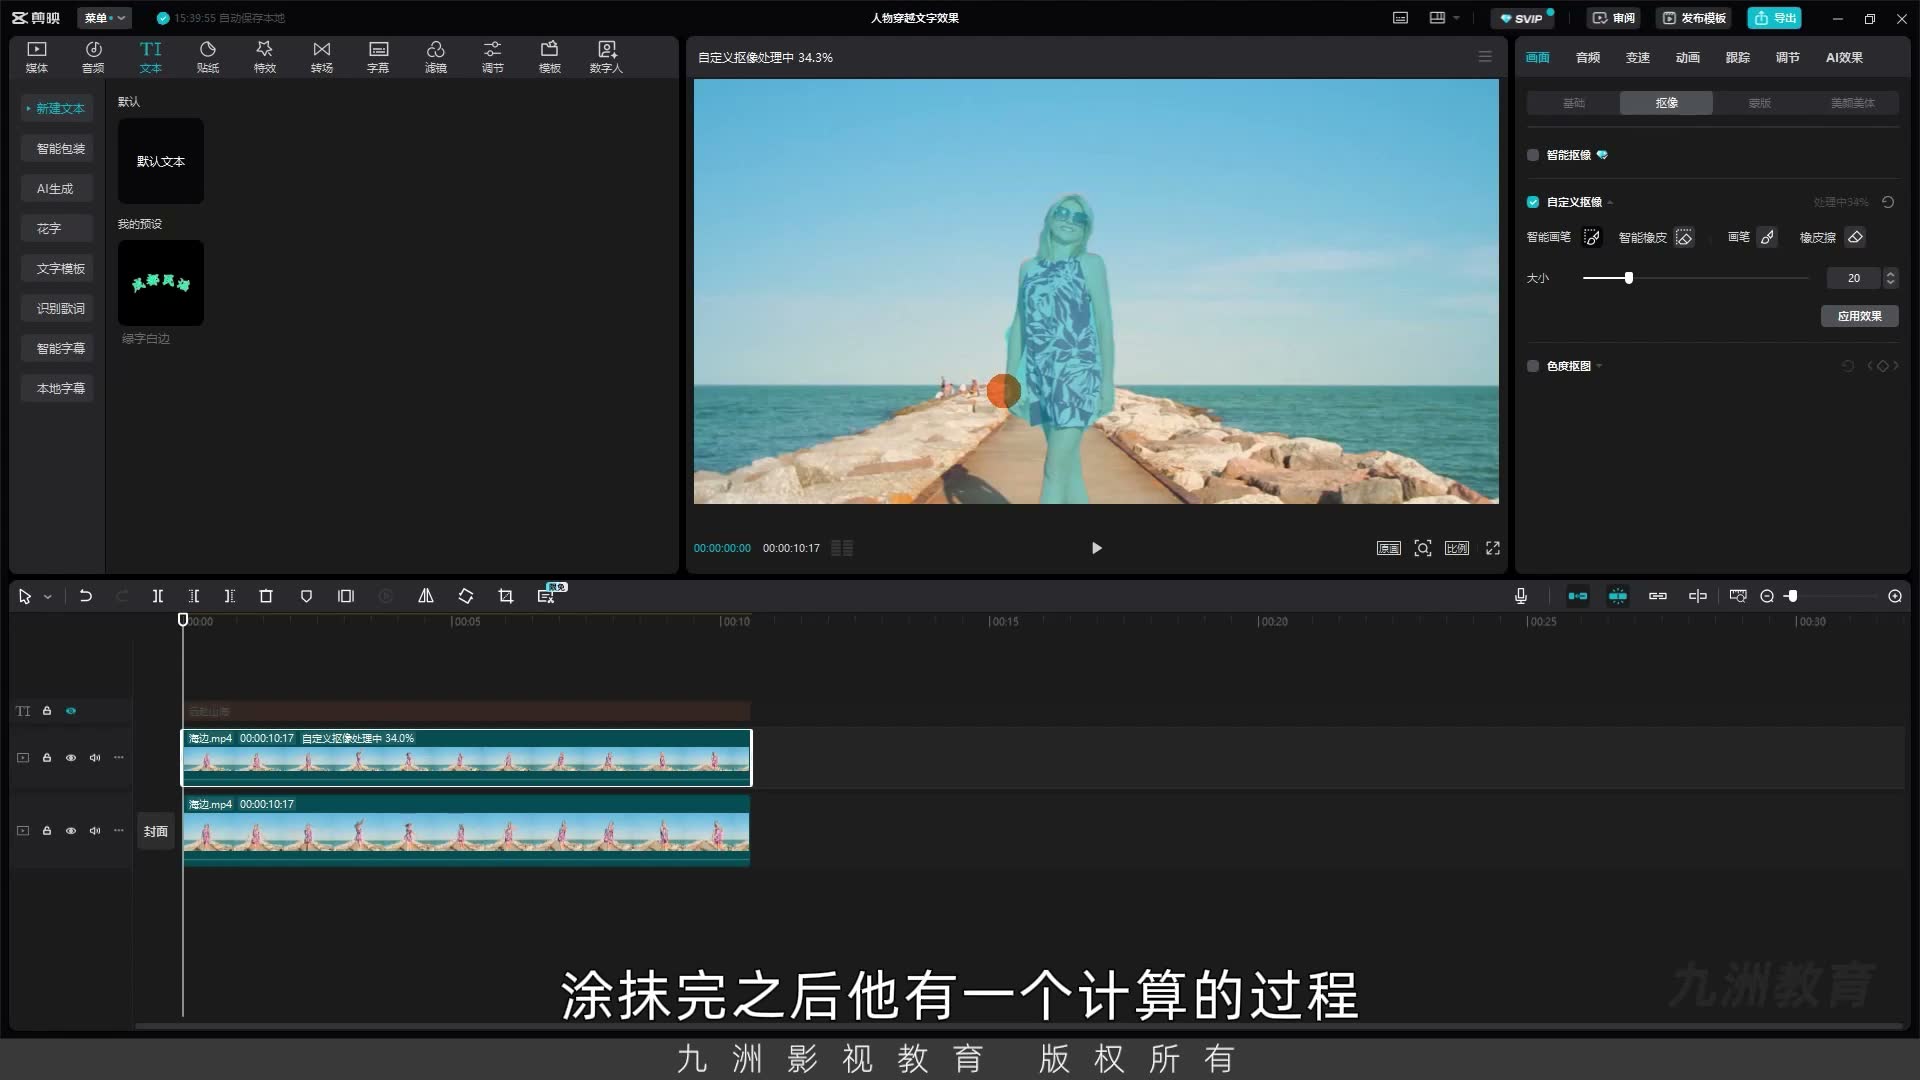Toggle auto snapping in timeline toolbar
Viewport: 1920px width, 1080px height.
pyautogui.click(x=1618, y=596)
